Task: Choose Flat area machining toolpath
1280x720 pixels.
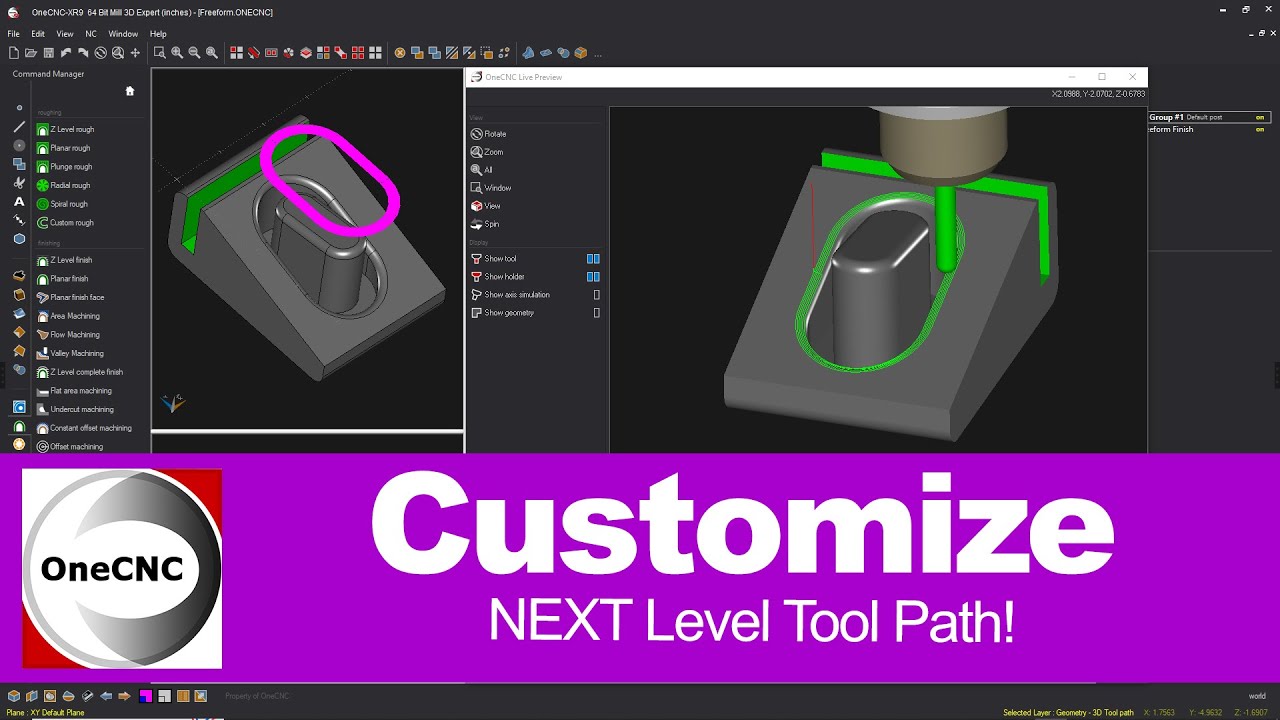Action: coord(75,391)
